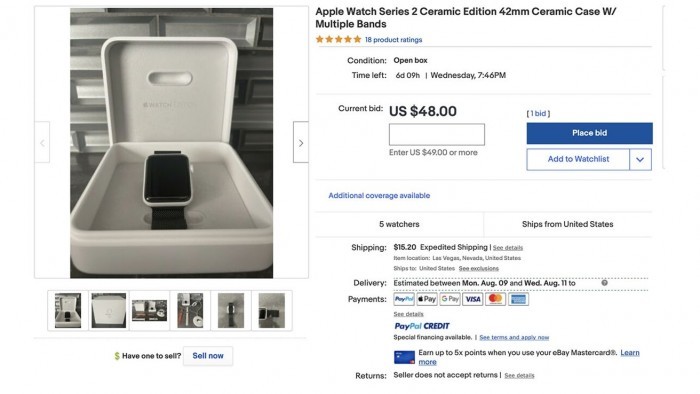Open See exclusions shipping link
This screenshot has width=700, height=394.
pos(479,268)
